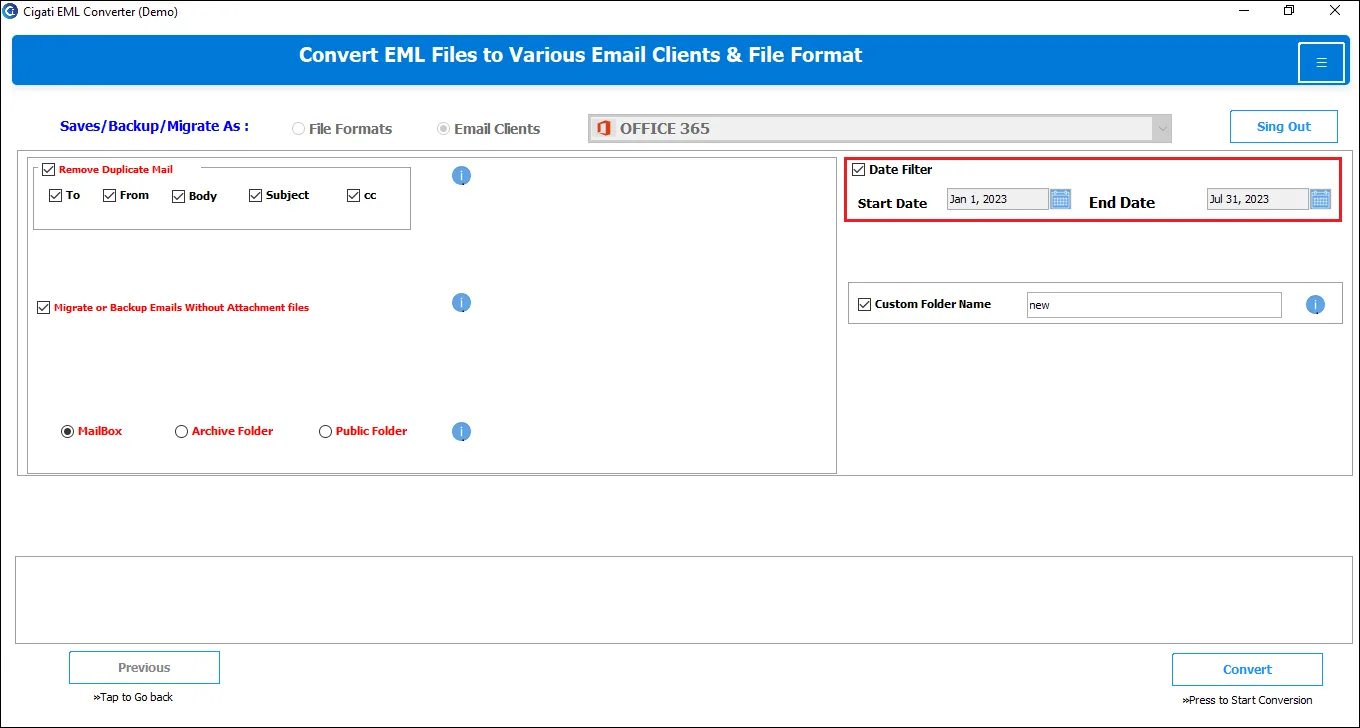Click the Previous button

pyautogui.click(x=144, y=668)
